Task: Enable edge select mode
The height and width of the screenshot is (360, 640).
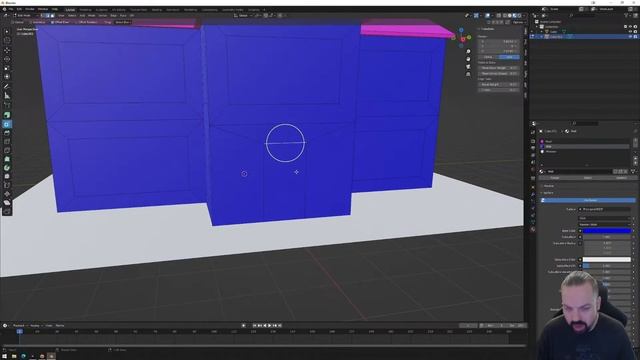Action: click(48, 16)
